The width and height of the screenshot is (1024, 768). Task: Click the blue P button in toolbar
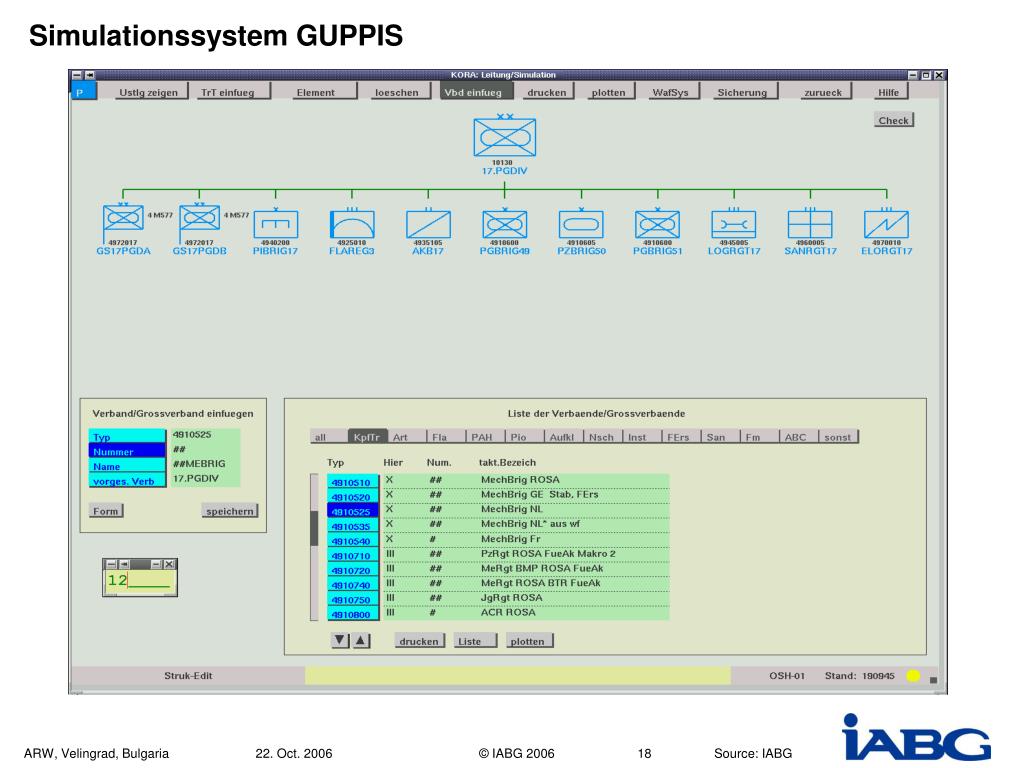click(83, 92)
